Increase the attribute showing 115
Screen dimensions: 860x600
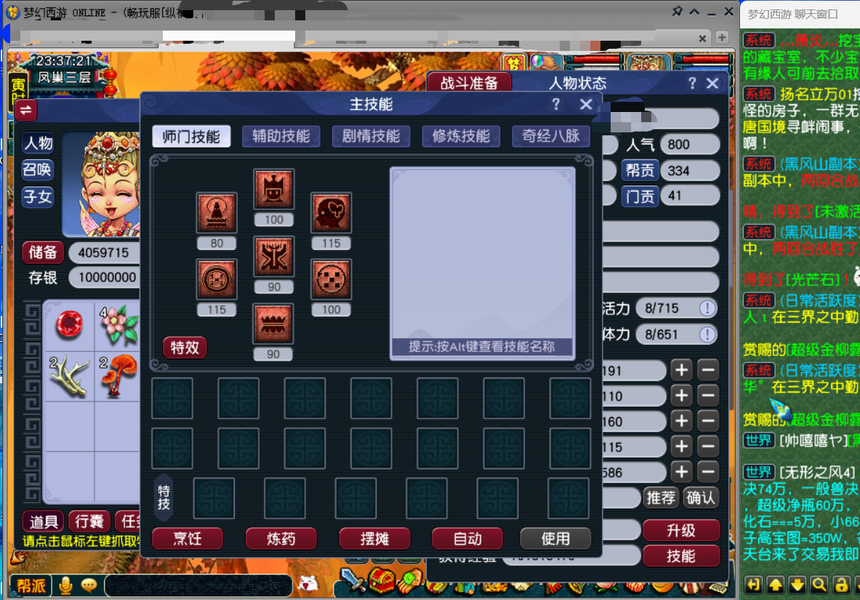682,446
